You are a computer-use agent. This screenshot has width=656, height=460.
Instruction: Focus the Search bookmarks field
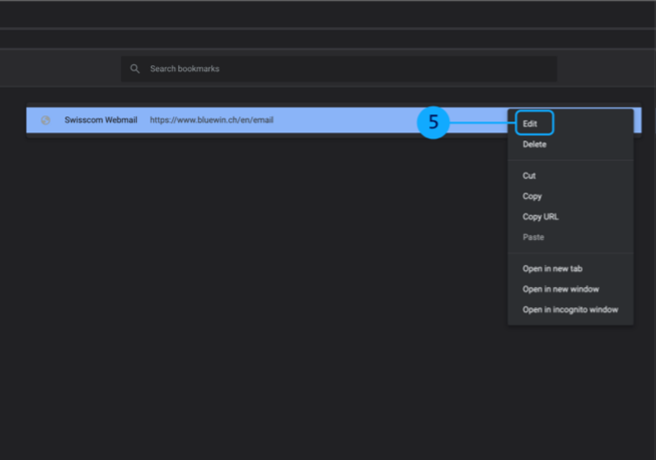click(x=340, y=69)
